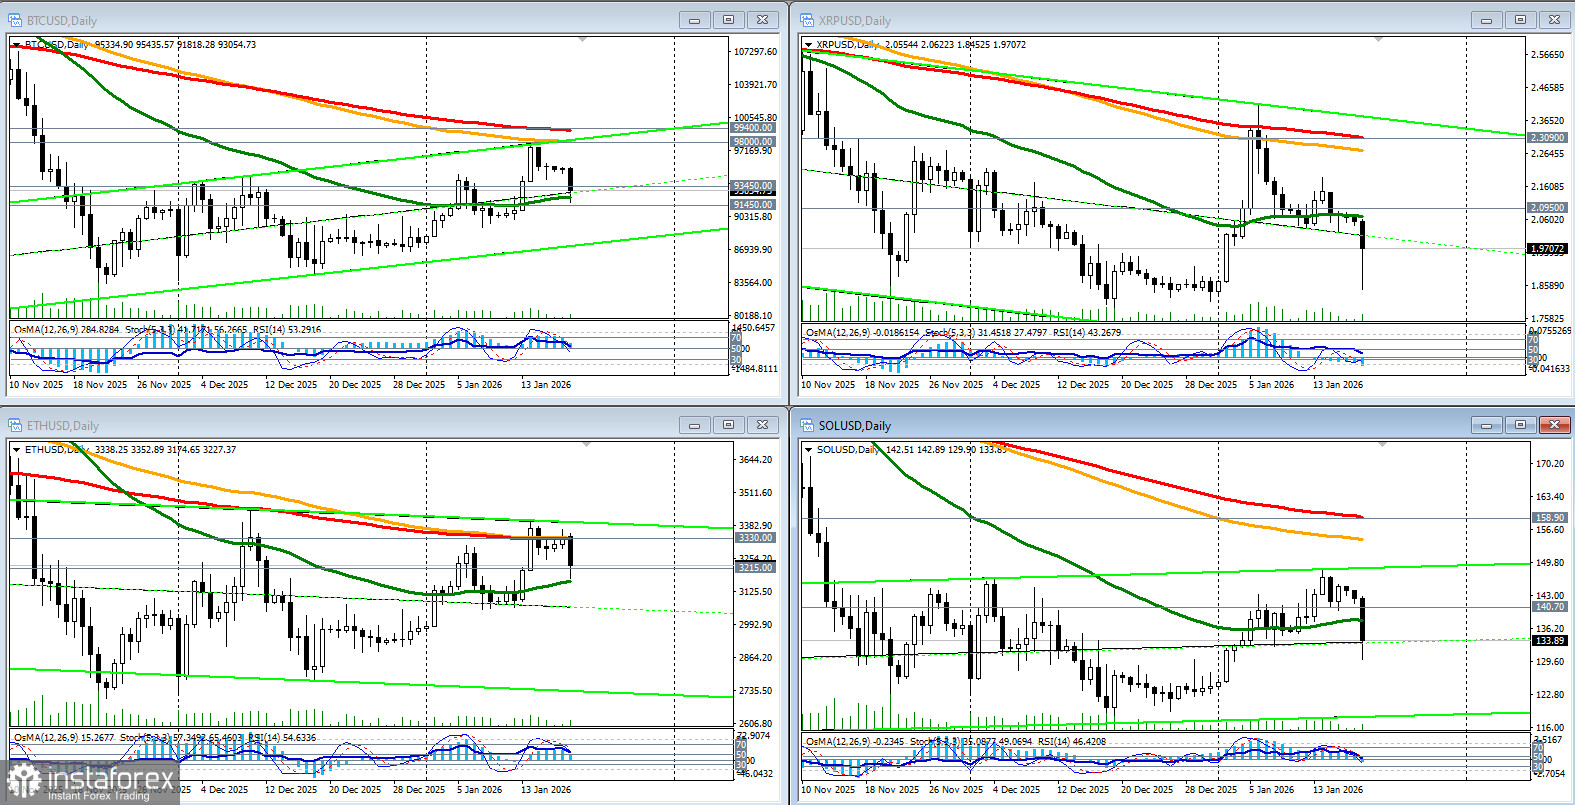Click the ETHUSD,Daily window title text
1575x805 pixels.
(63, 426)
